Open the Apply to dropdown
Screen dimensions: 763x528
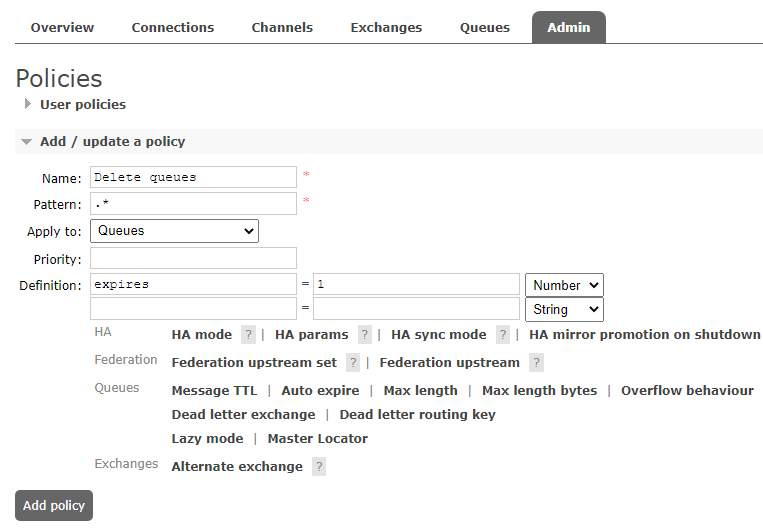pyautogui.click(x=174, y=231)
